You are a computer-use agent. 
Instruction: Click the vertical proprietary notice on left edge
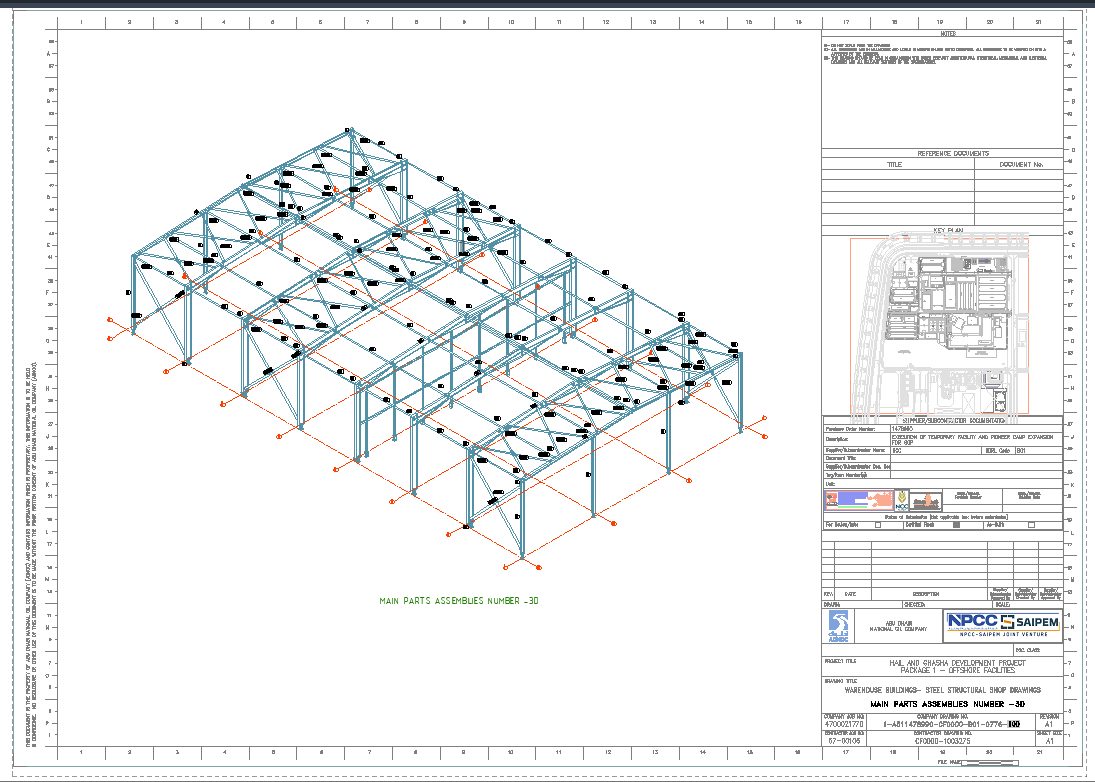tap(31, 555)
